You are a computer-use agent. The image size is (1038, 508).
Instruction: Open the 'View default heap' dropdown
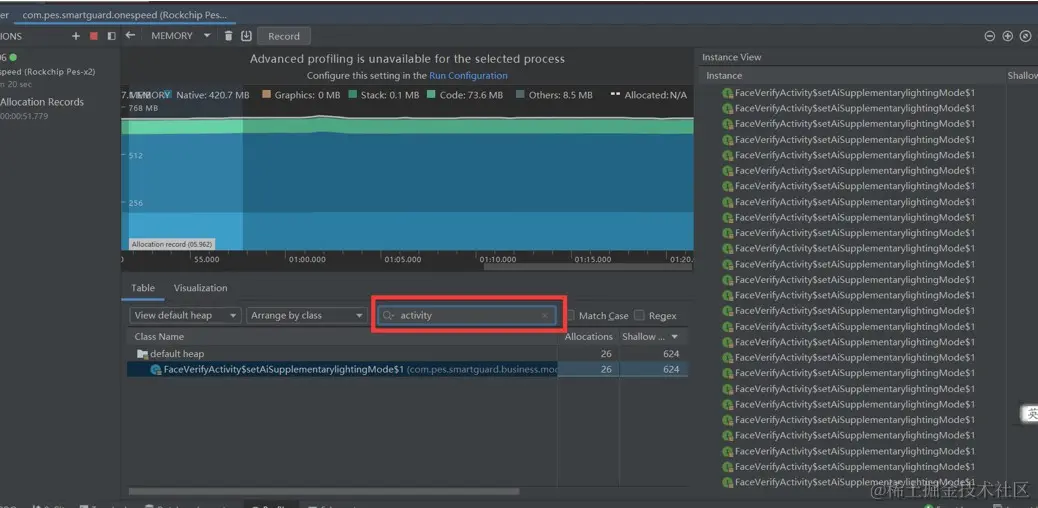[x=185, y=315]
